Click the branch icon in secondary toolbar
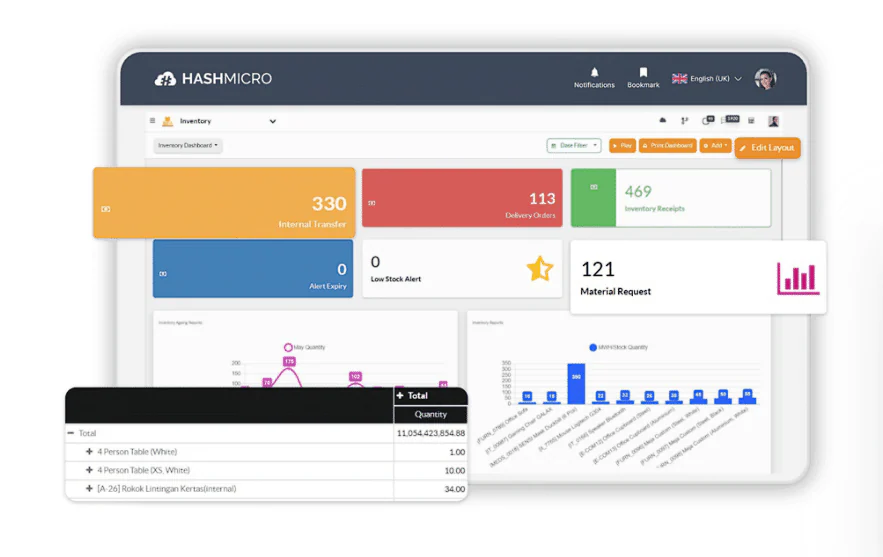Screen dimensions: 883x557 pos(684,121)
